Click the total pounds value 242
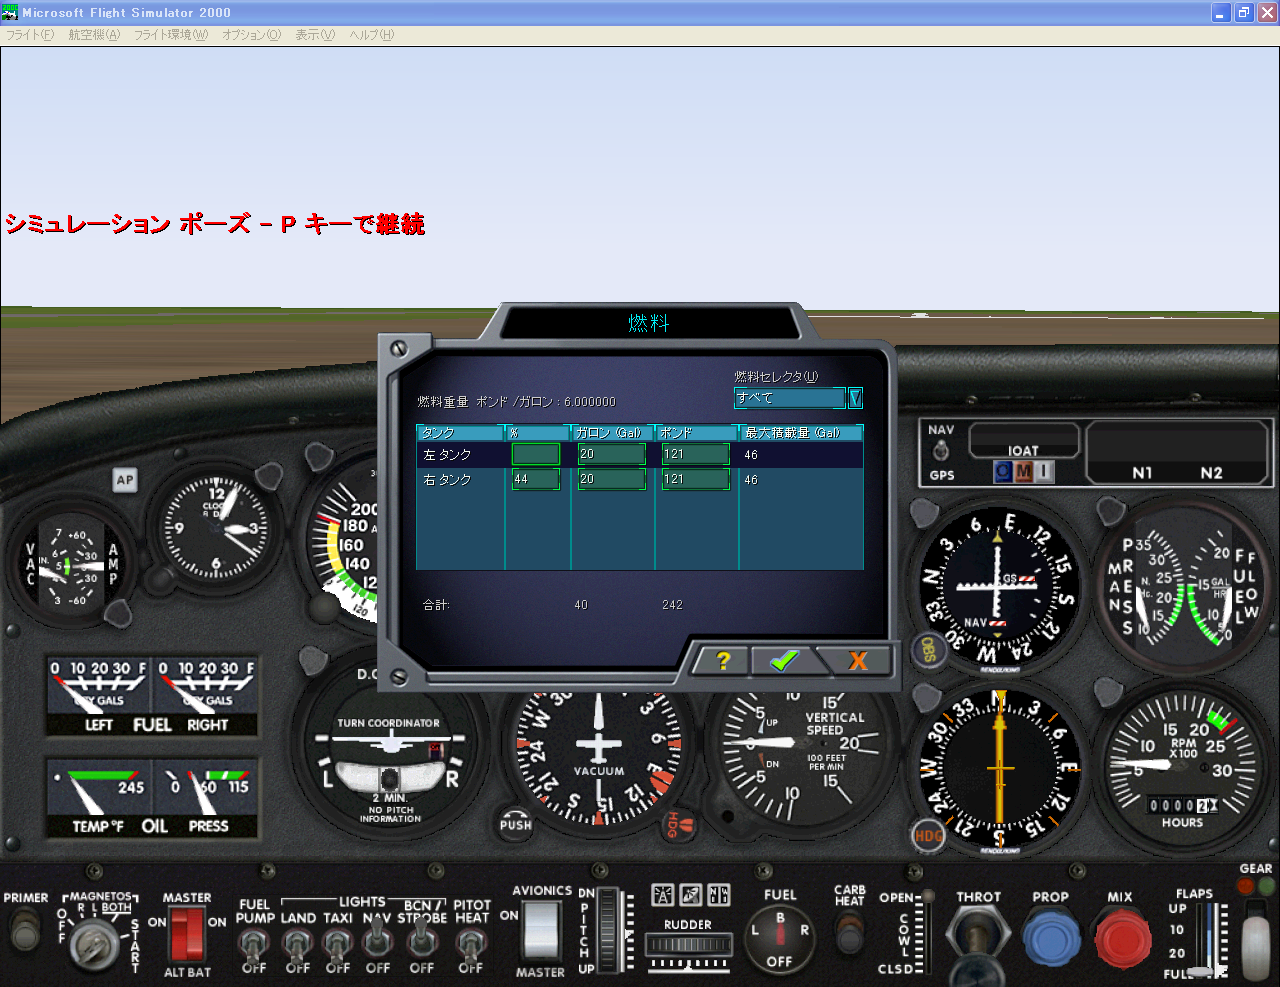The width and height of the screenshot is (1280, 987). tap(672, 605)
